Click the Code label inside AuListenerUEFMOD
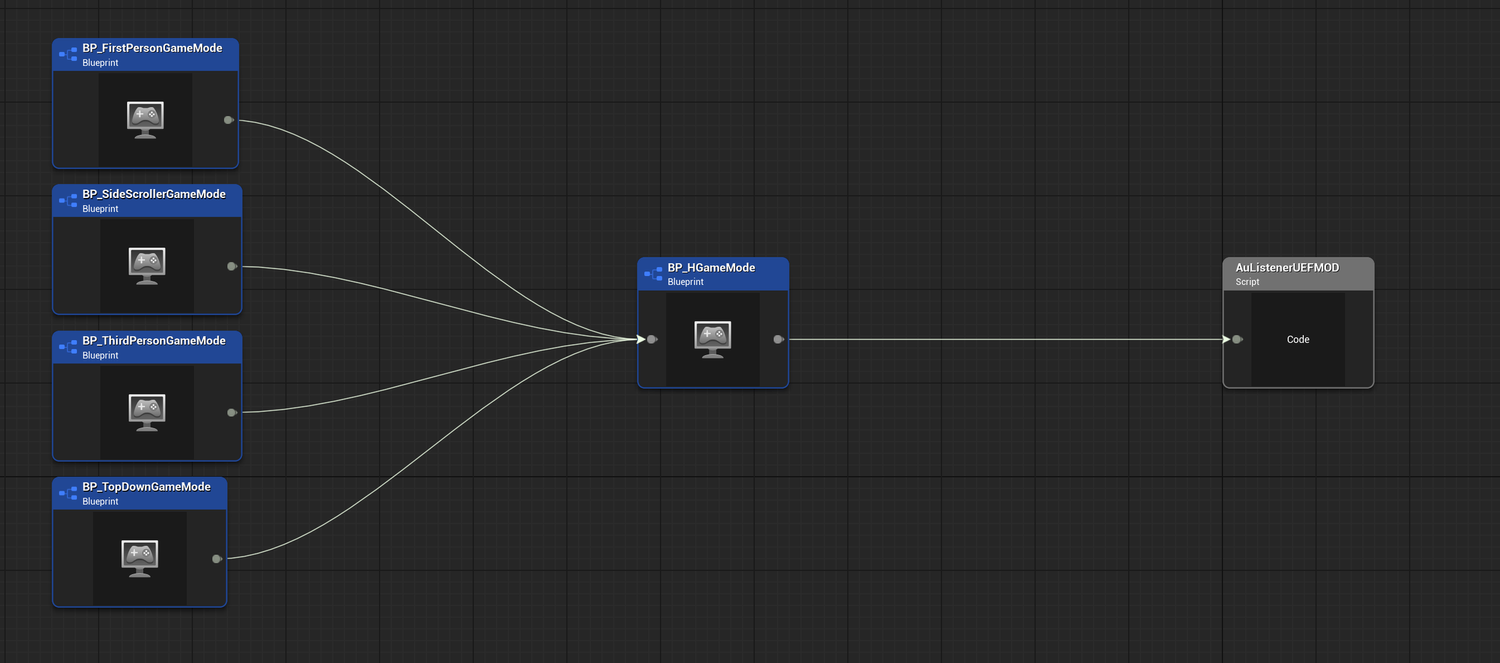 click(x=1297, y=339)
